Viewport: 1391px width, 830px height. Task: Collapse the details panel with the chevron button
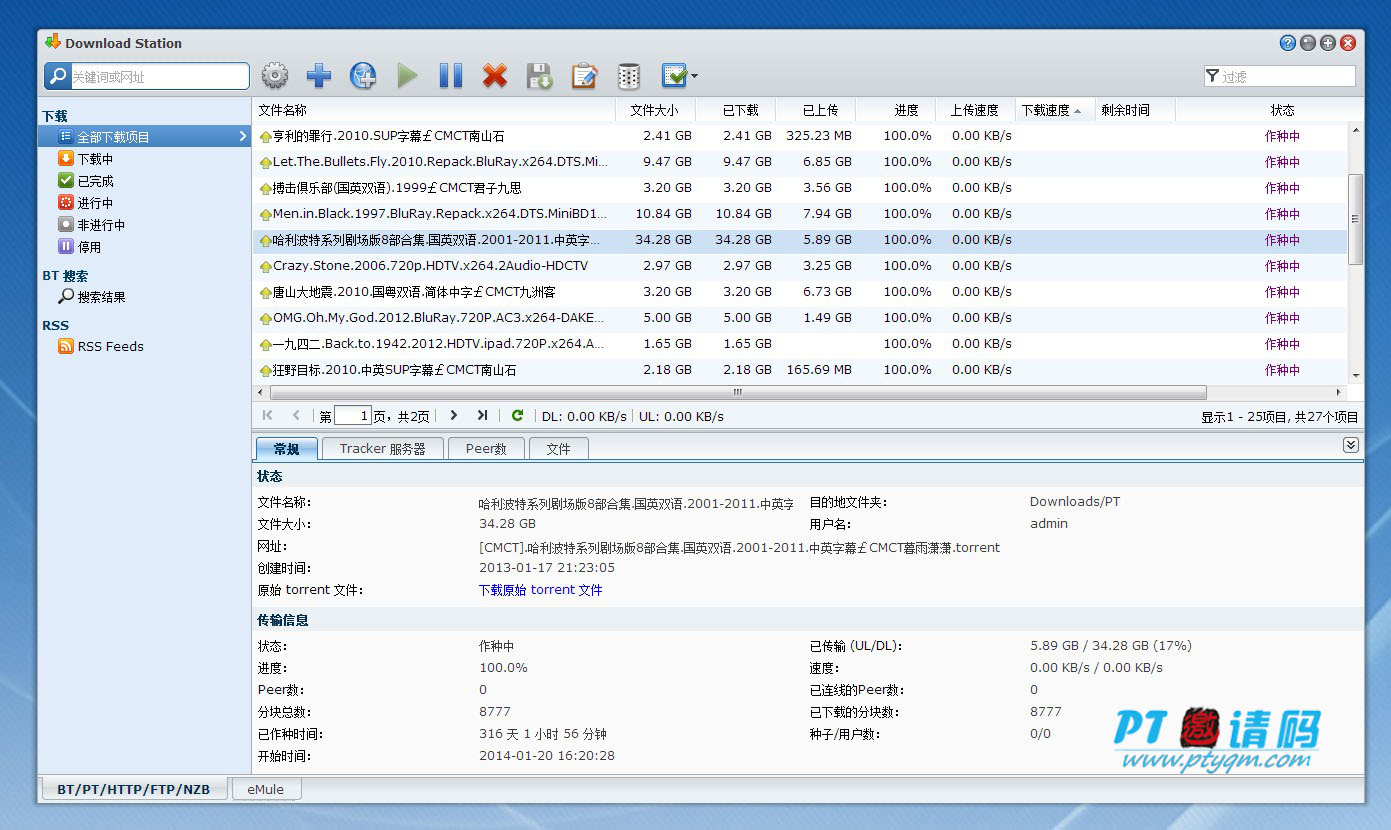(1351, 445)
